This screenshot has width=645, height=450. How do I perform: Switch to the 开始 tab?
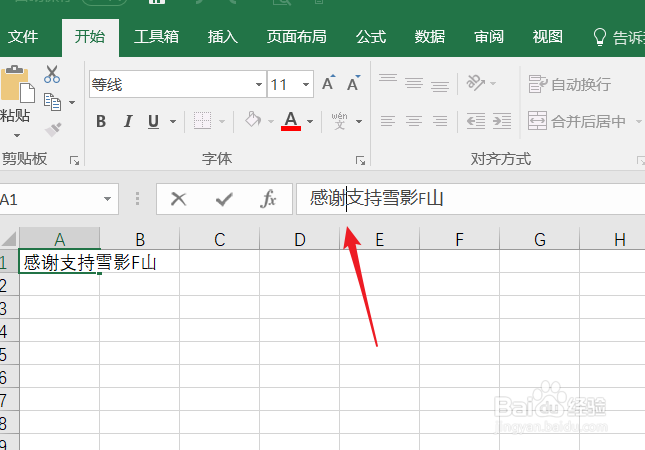(90, 37)
